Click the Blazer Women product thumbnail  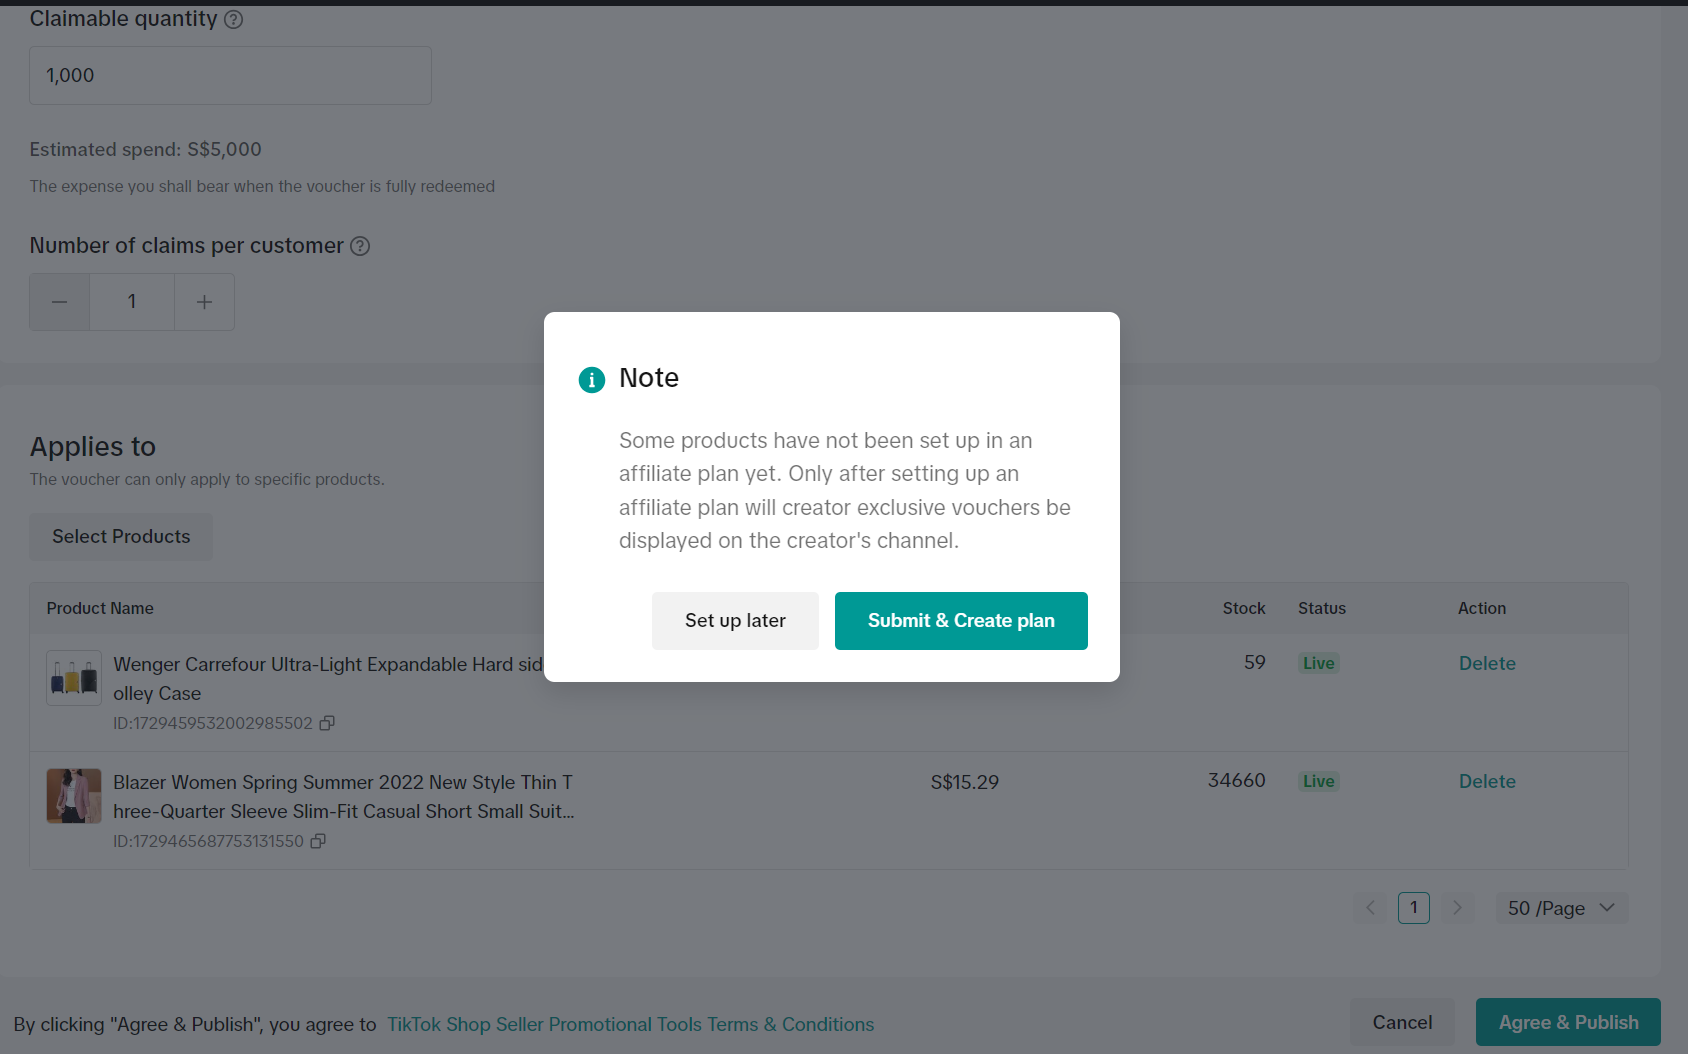[x=74, y=796]
